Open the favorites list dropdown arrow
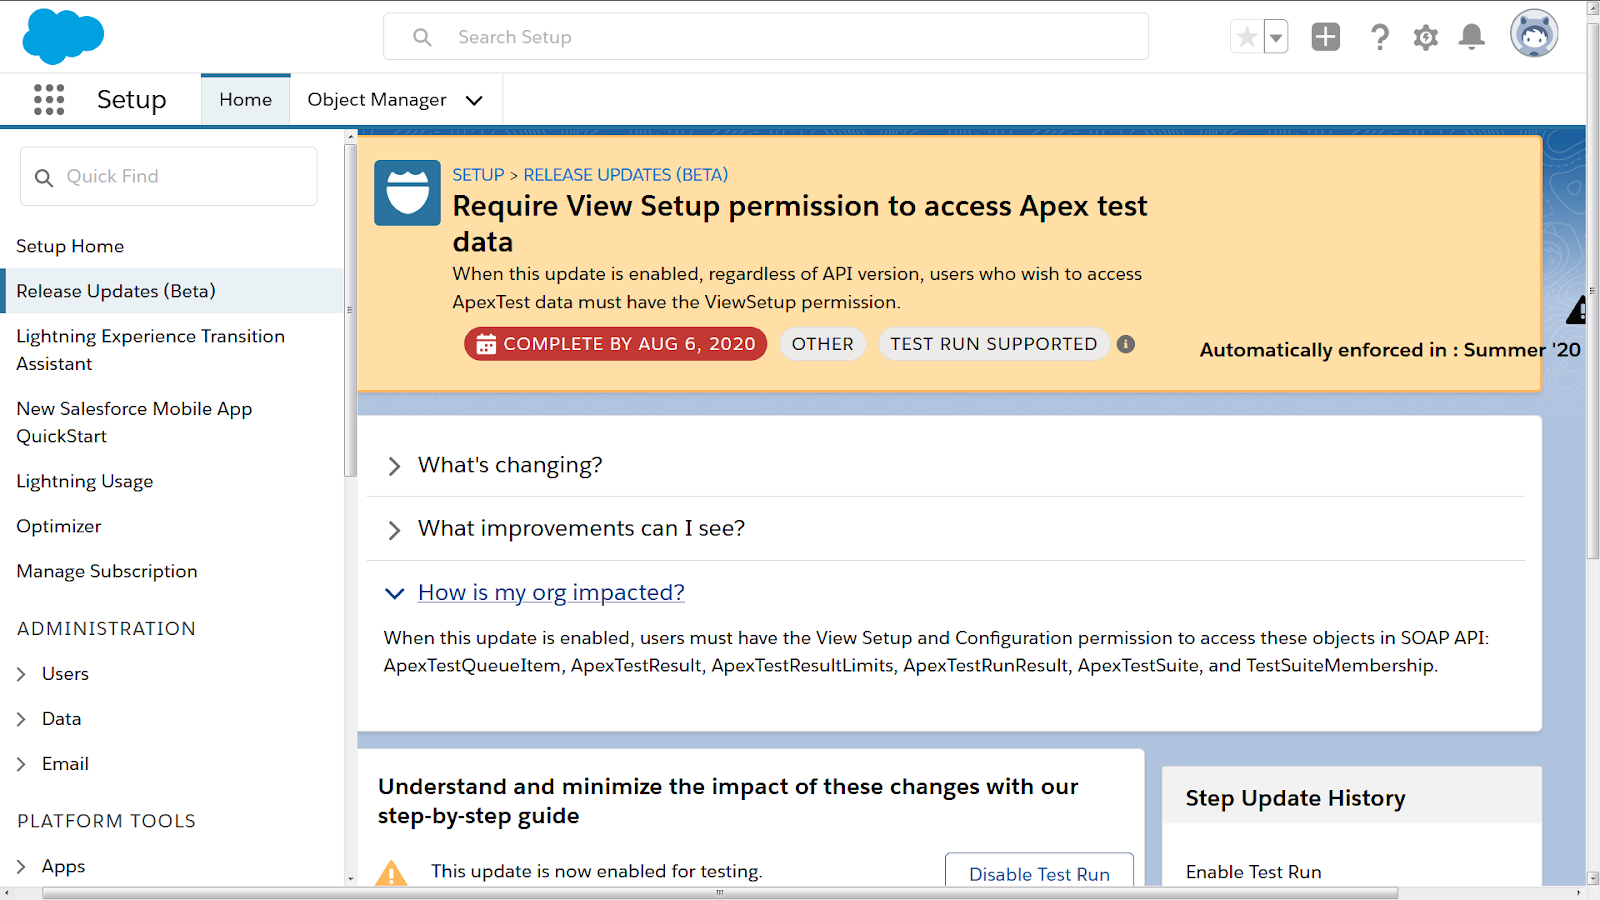The image size is (1600, 900). tap(1276, 37)
